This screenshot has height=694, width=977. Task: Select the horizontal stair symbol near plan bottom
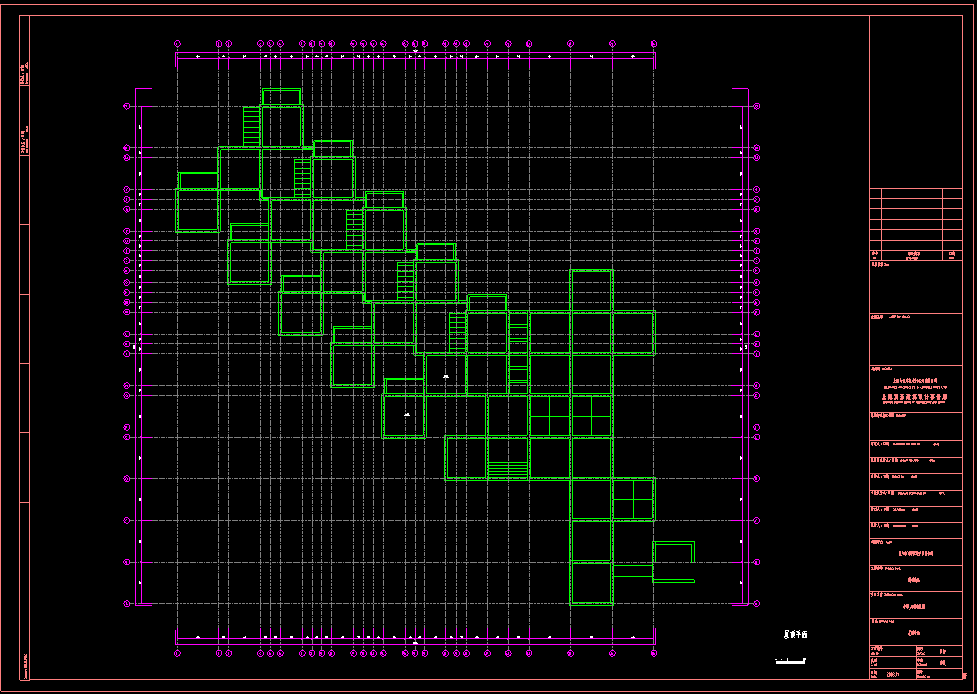507,469
